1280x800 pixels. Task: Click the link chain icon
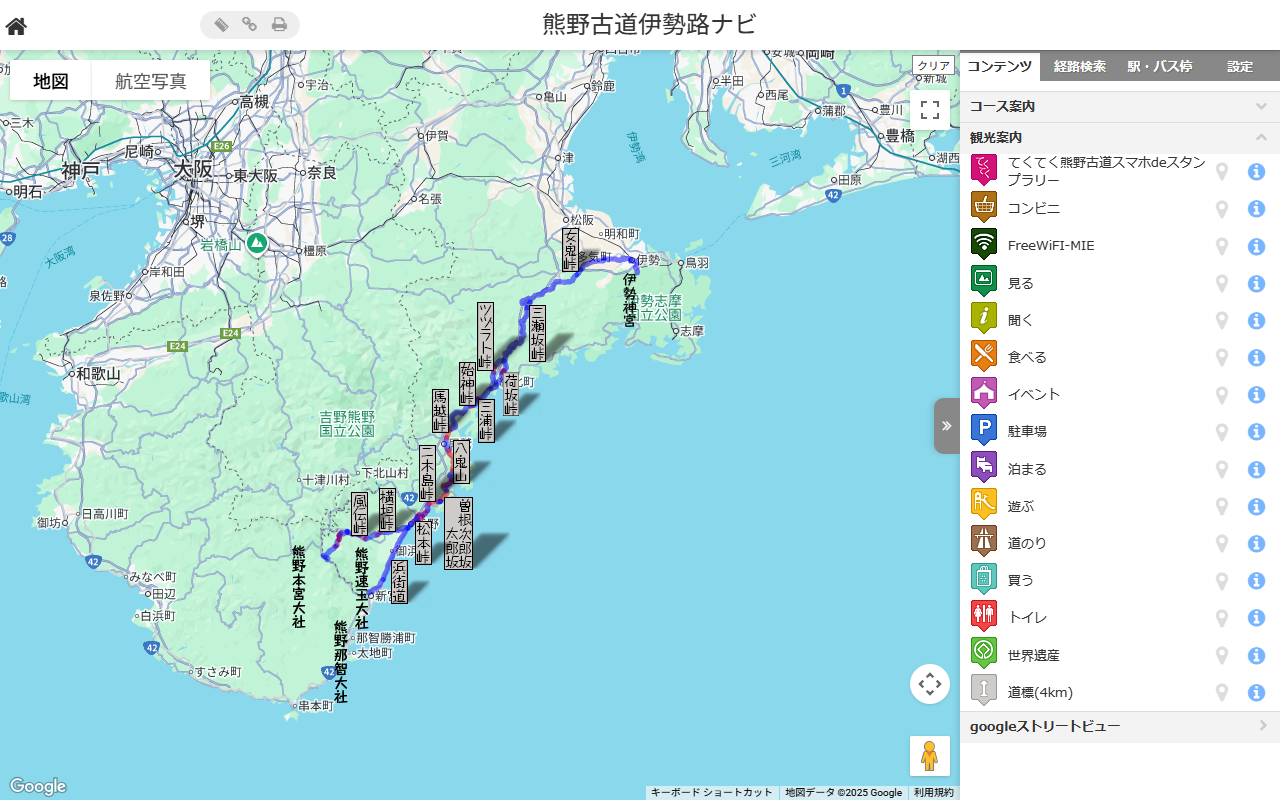click(x=250, y=25)
